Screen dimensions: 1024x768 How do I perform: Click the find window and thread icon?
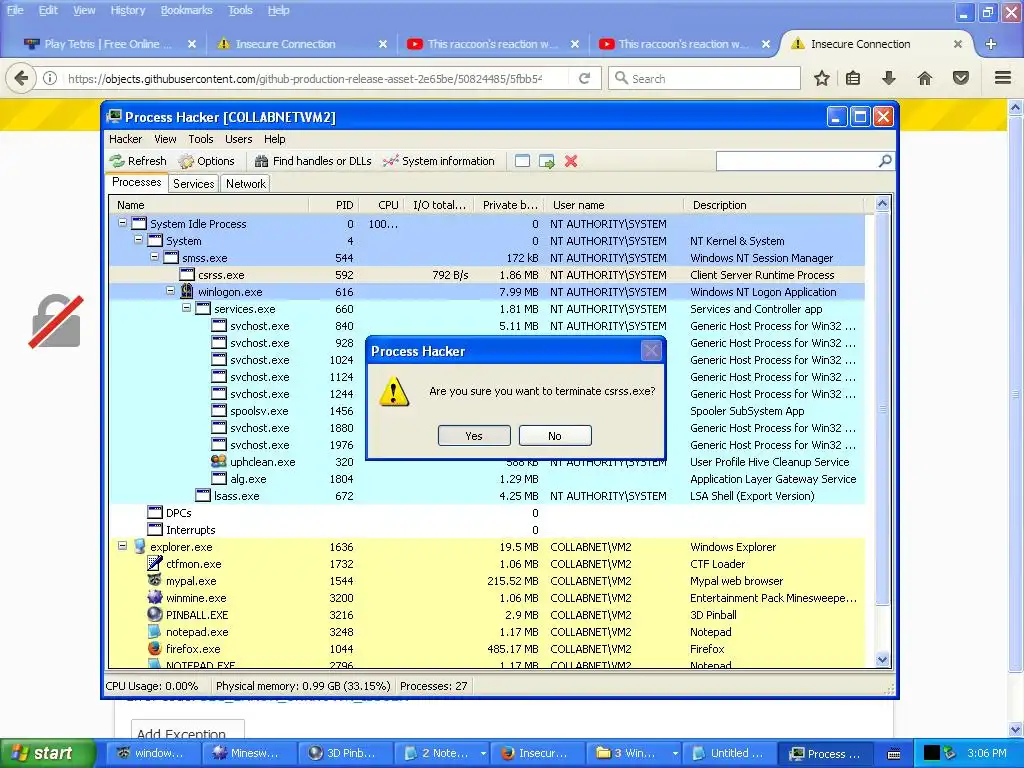(547, 161)
